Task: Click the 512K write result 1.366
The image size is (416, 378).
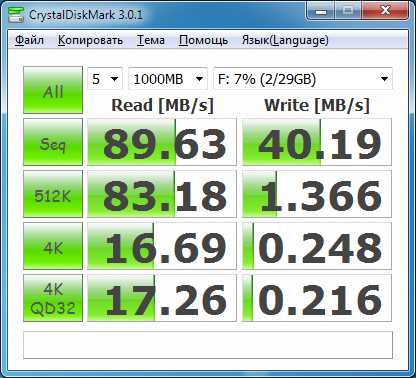Action: [317, 194]
